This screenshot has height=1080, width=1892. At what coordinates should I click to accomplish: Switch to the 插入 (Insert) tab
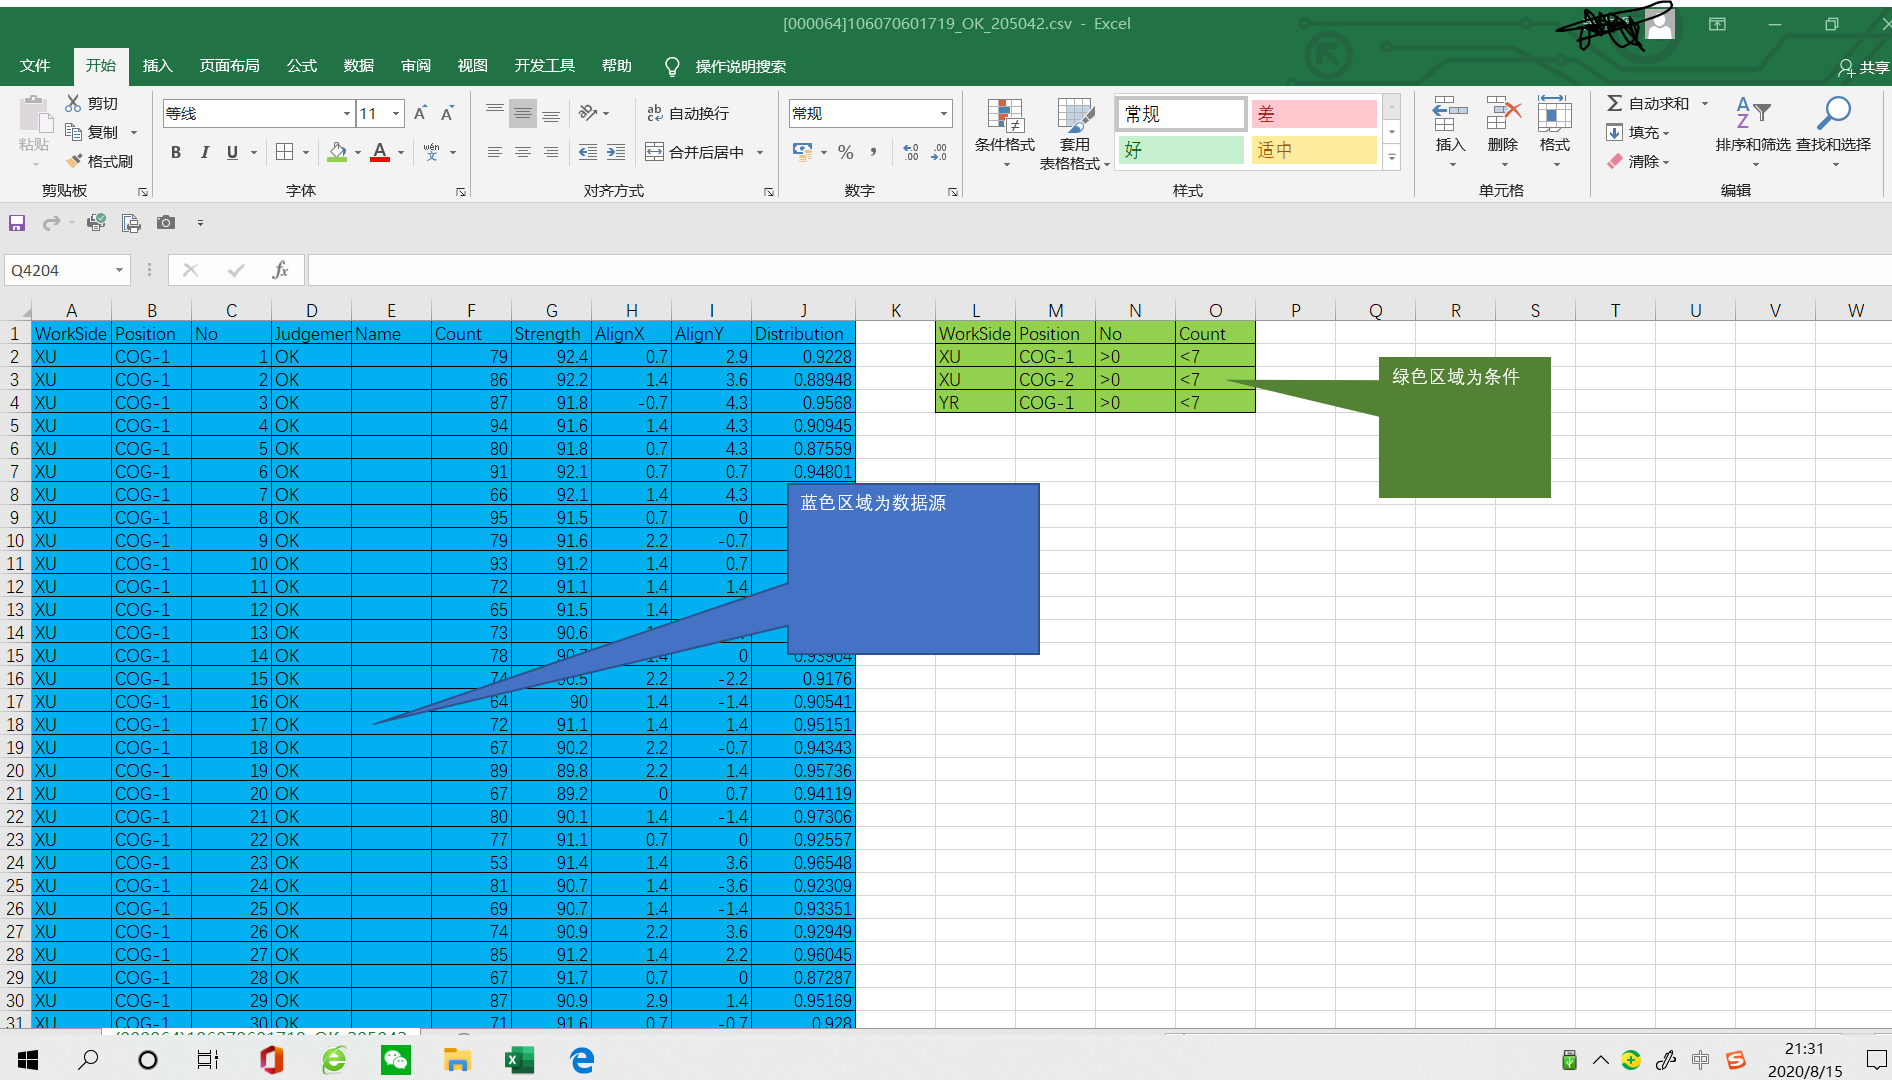pos(158,66)
